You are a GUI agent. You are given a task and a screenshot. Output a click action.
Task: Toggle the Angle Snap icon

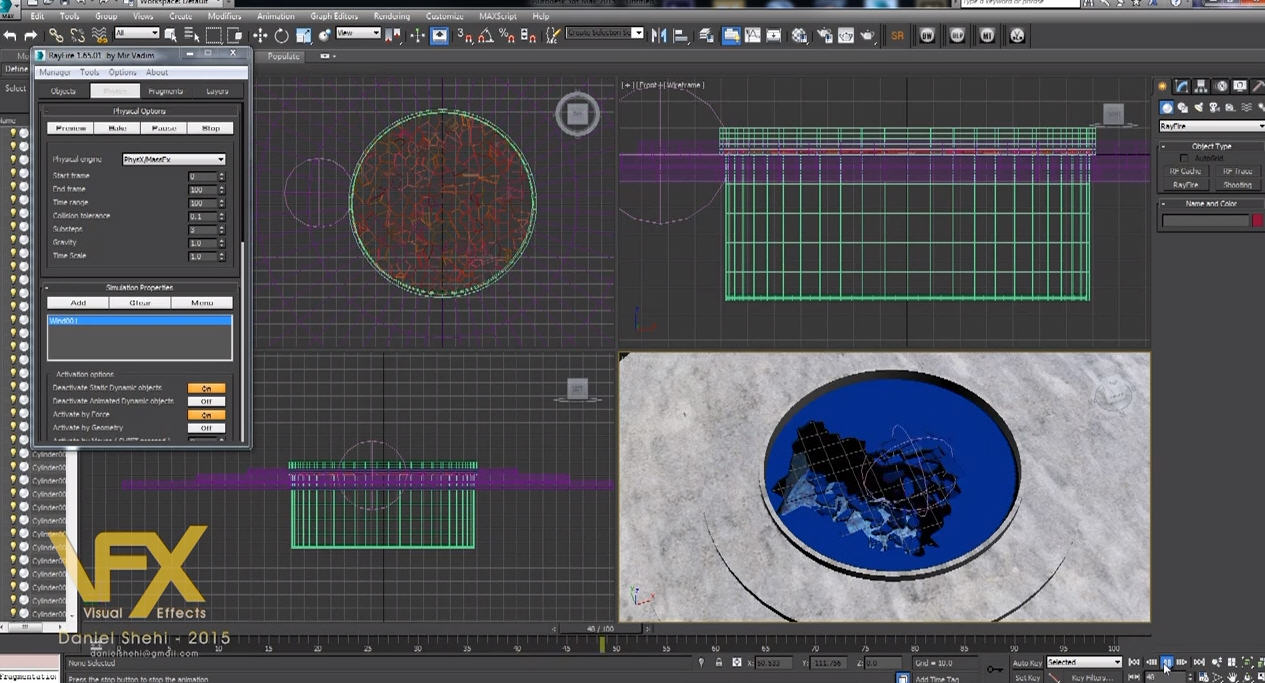tap(486, 36)
